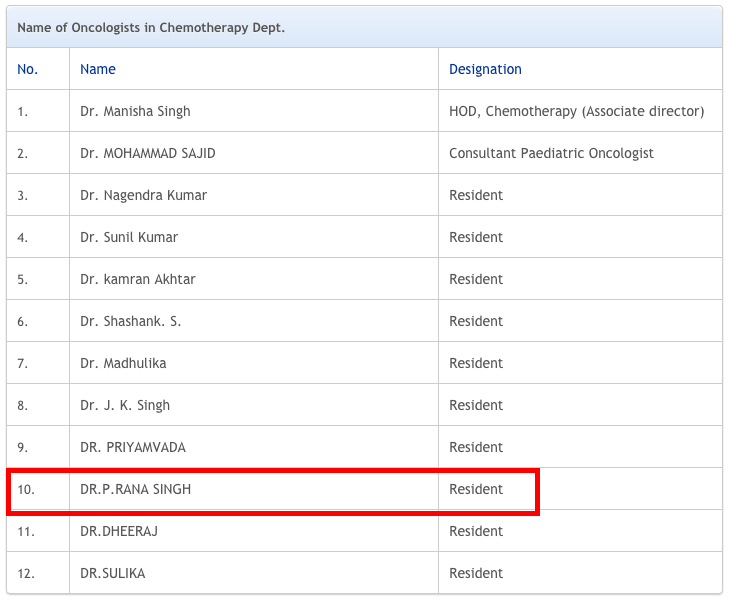Select the name "Dr. J. K. Singh"

tap(125, 405)
